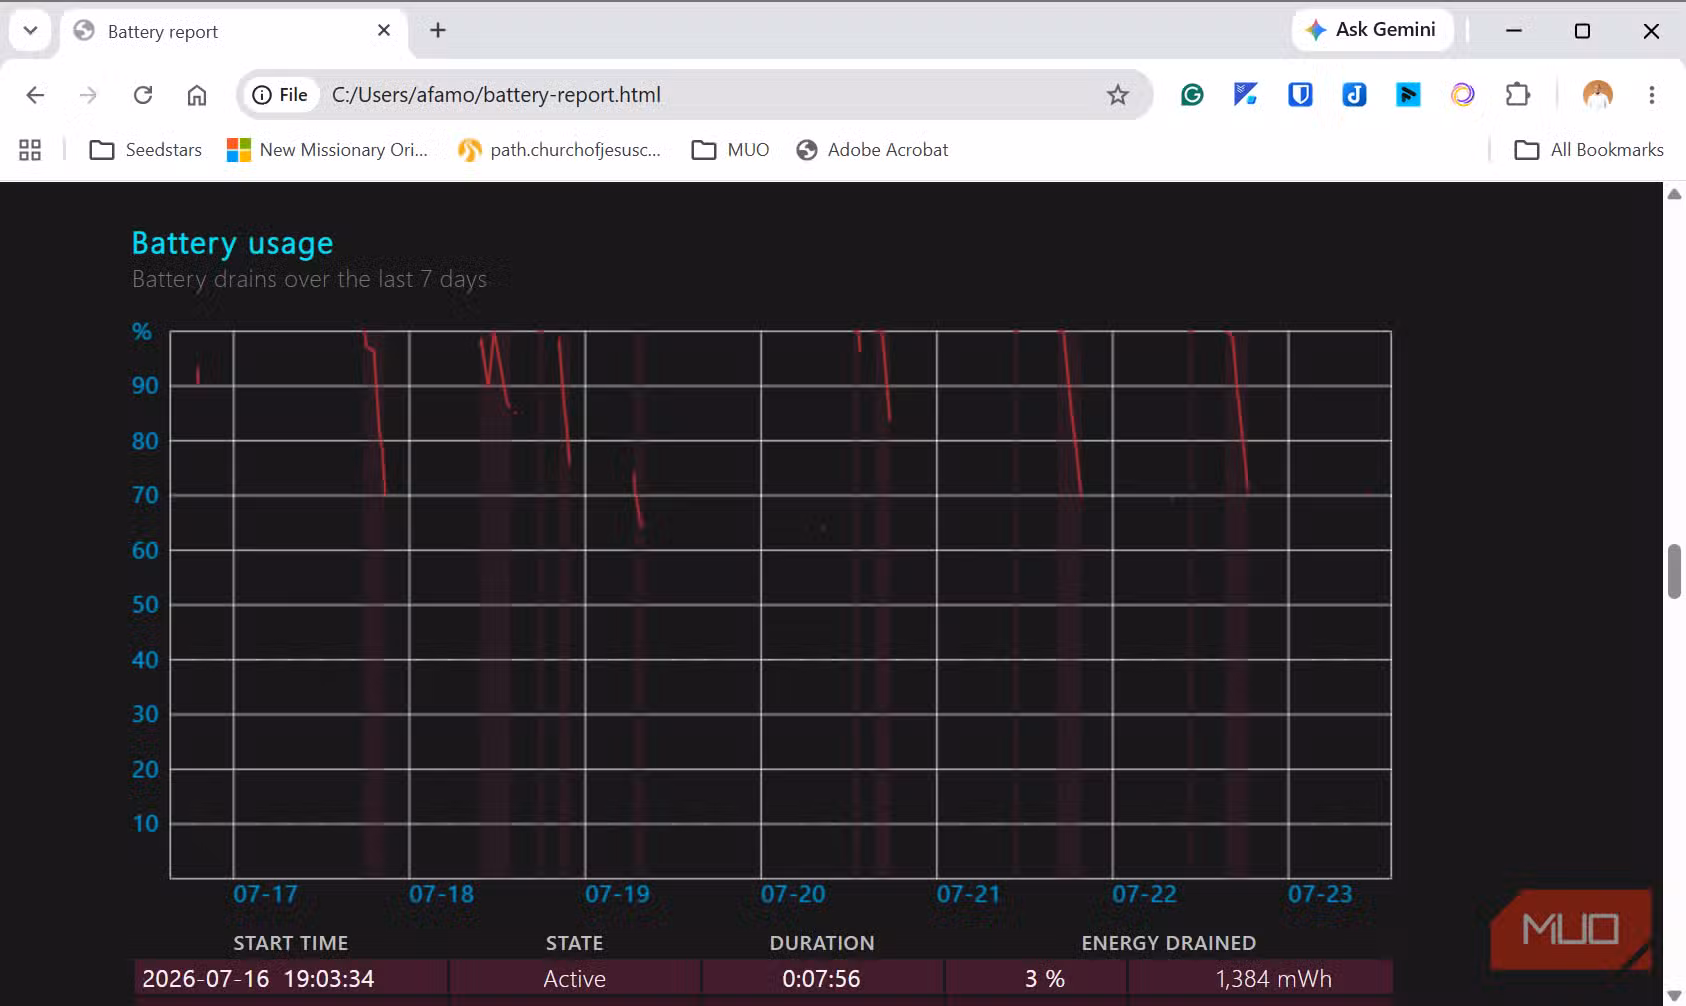1686x1006 pixels.
Task: Click the 50 percent axis label
Action: click(145, 605)
